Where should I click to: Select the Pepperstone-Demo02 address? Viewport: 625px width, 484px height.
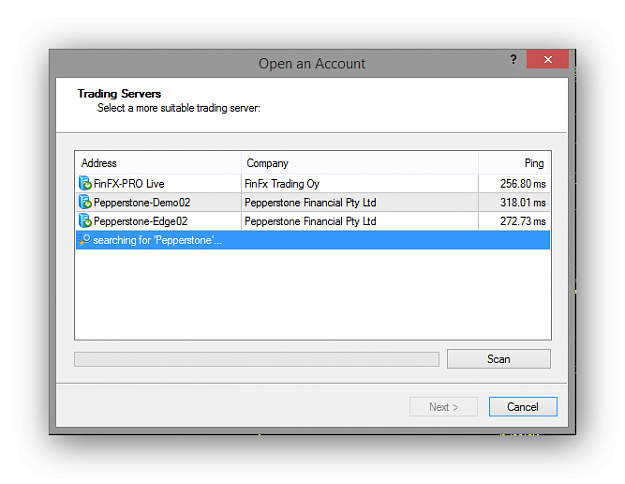(142, 203)
